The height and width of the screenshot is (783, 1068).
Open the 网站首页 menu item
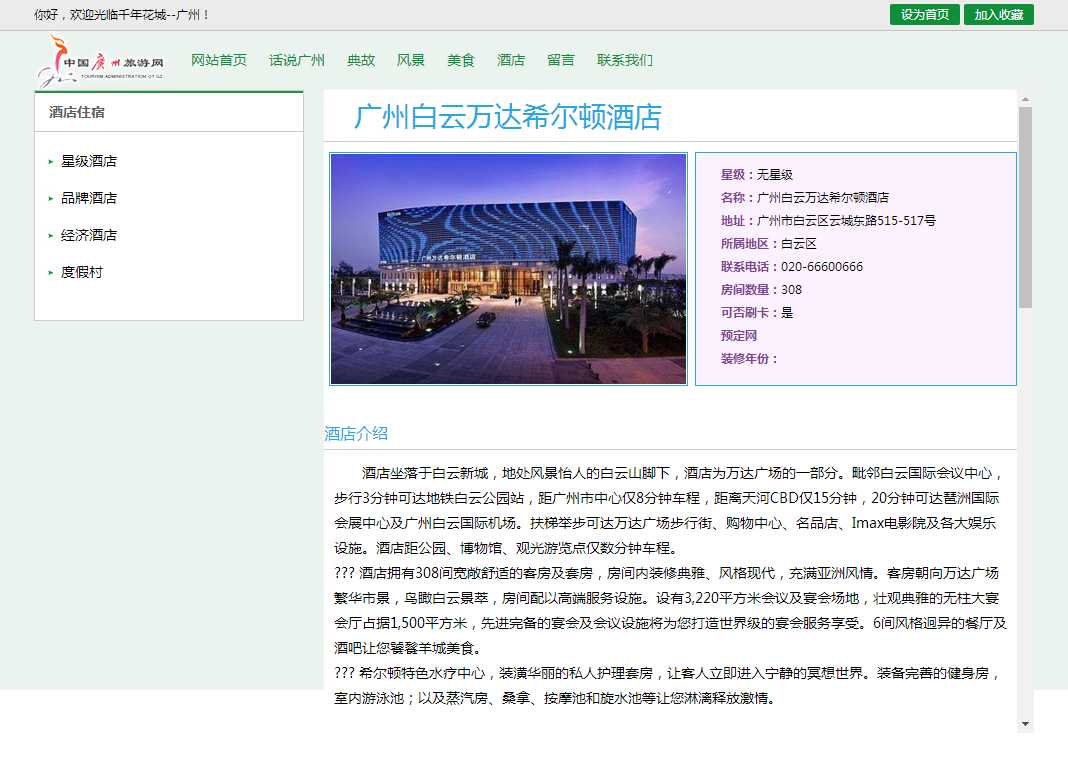(x=219, y=60)
